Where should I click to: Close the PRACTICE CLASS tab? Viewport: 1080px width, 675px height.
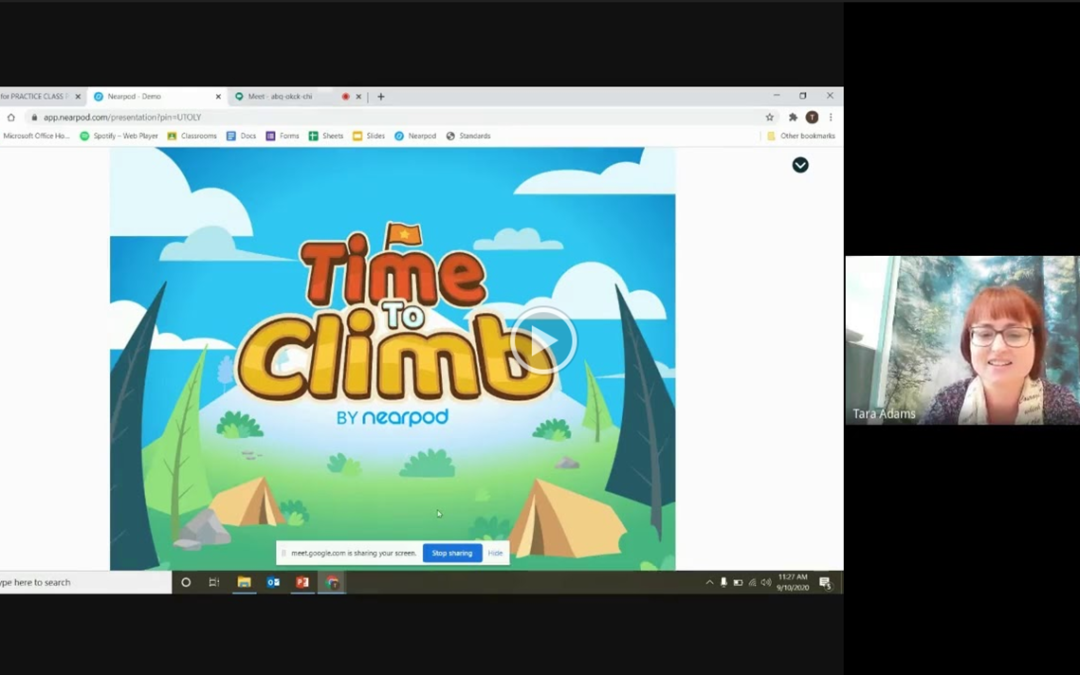78,97
